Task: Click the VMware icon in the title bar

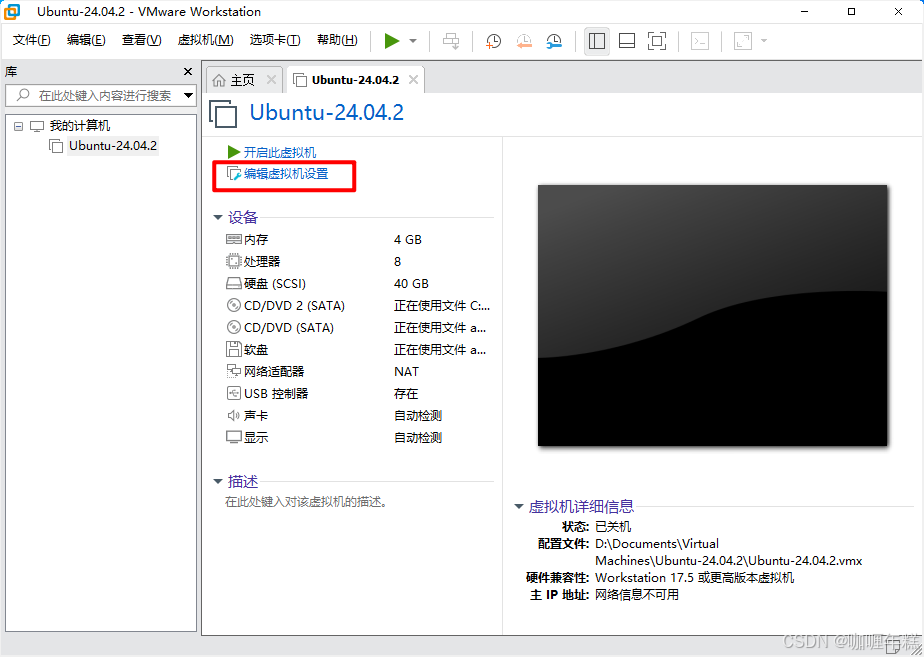Action: (12, 11)
